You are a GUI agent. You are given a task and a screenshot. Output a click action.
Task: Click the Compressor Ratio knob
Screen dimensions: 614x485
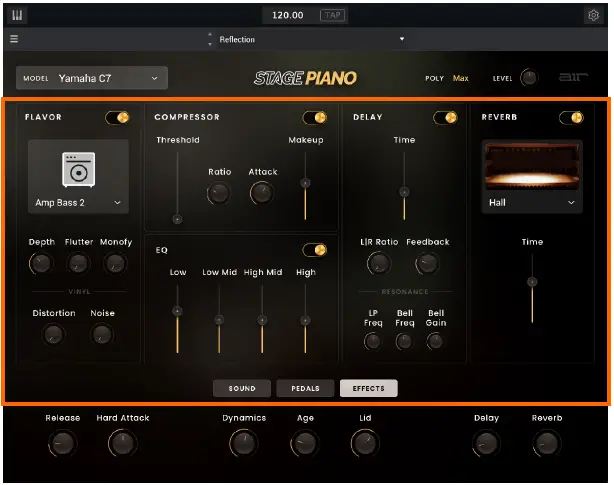click(219, 193)
